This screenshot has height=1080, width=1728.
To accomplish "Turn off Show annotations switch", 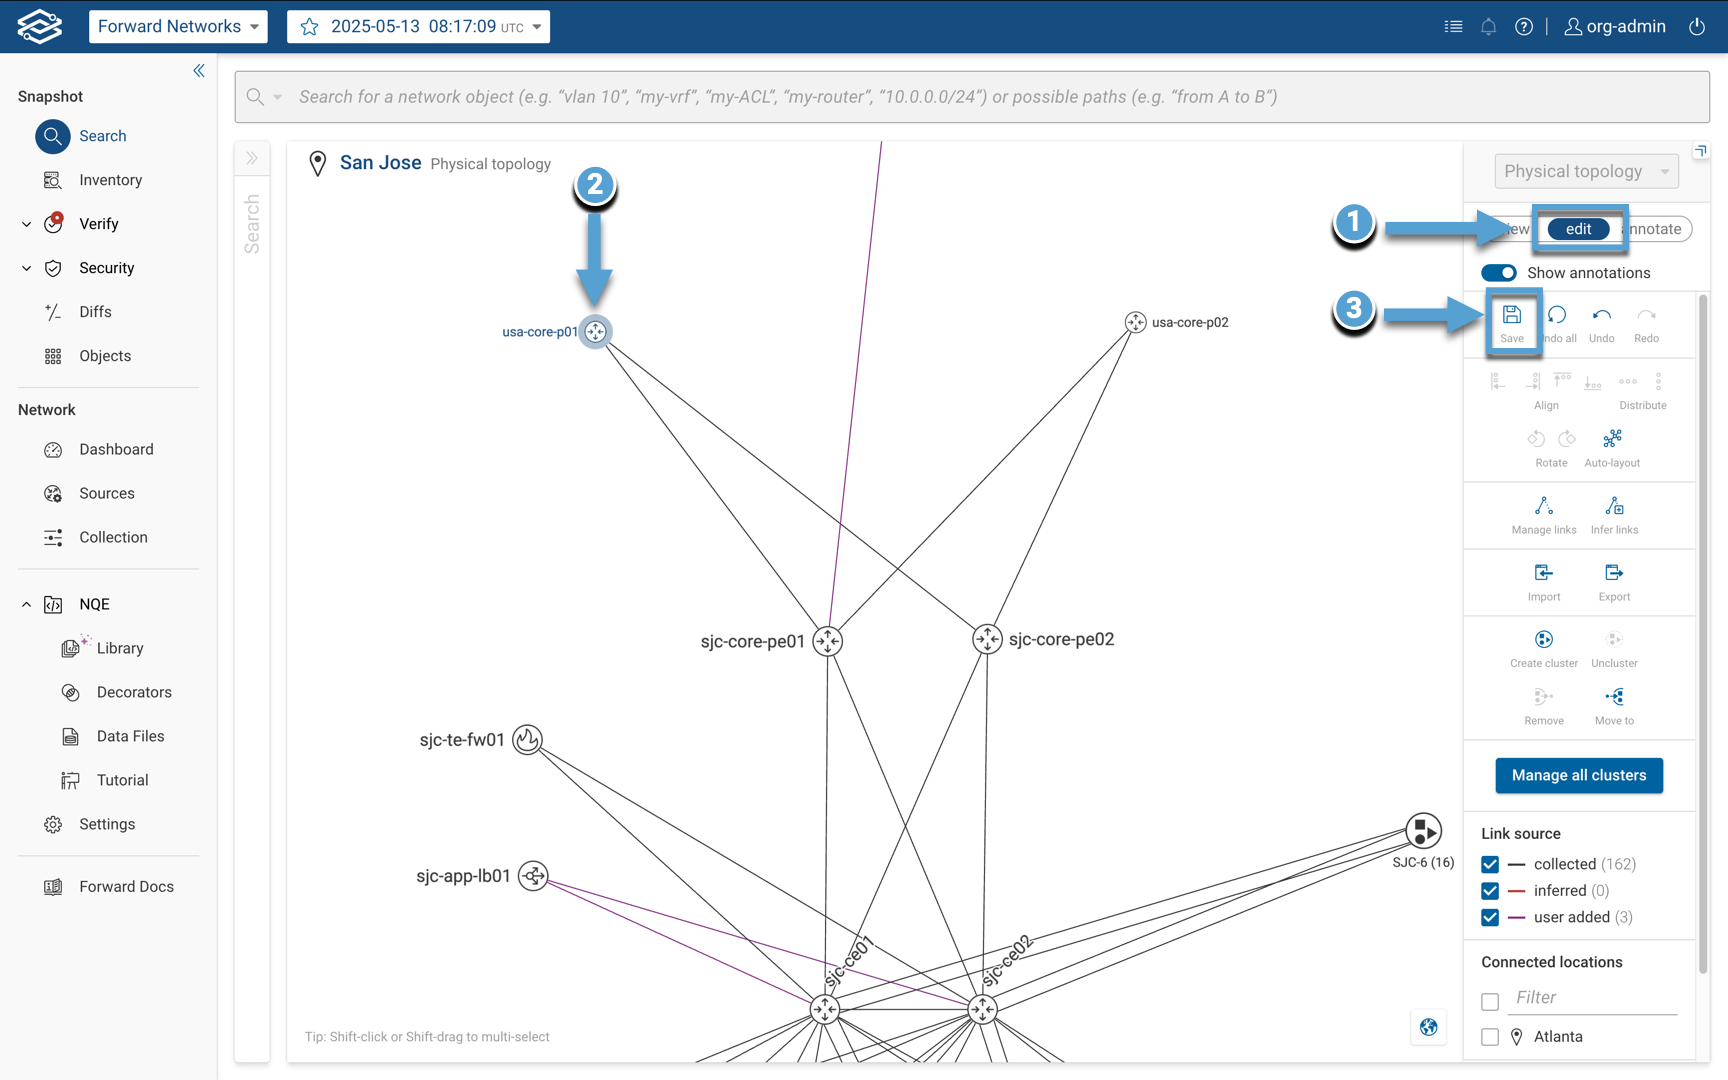I will point(1498,273).
